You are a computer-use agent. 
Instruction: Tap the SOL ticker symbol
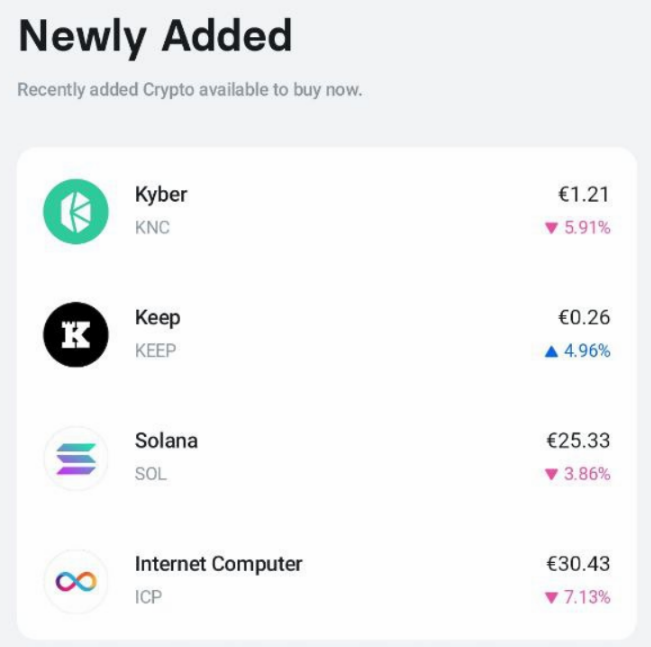tap(150, 474)
